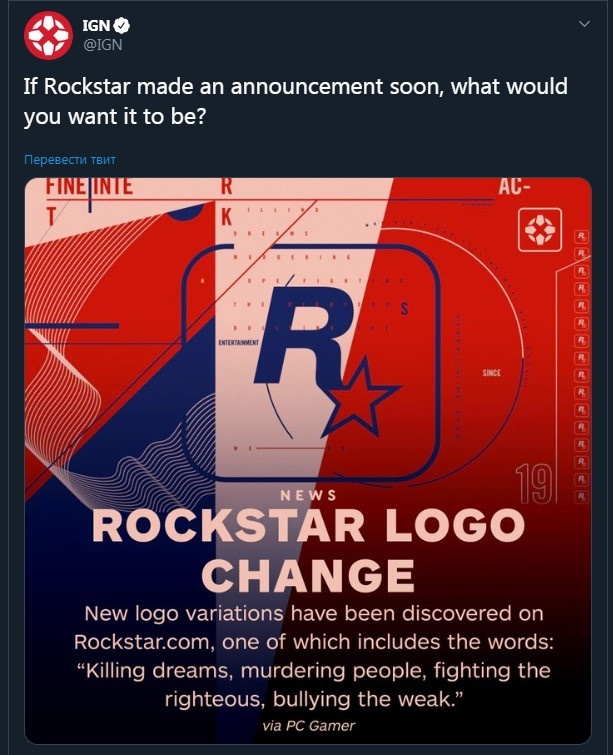The width and height of the screenshot is (613, 755).
Task: Click the IGN profile avatar
Action: (x=49, y=36)
